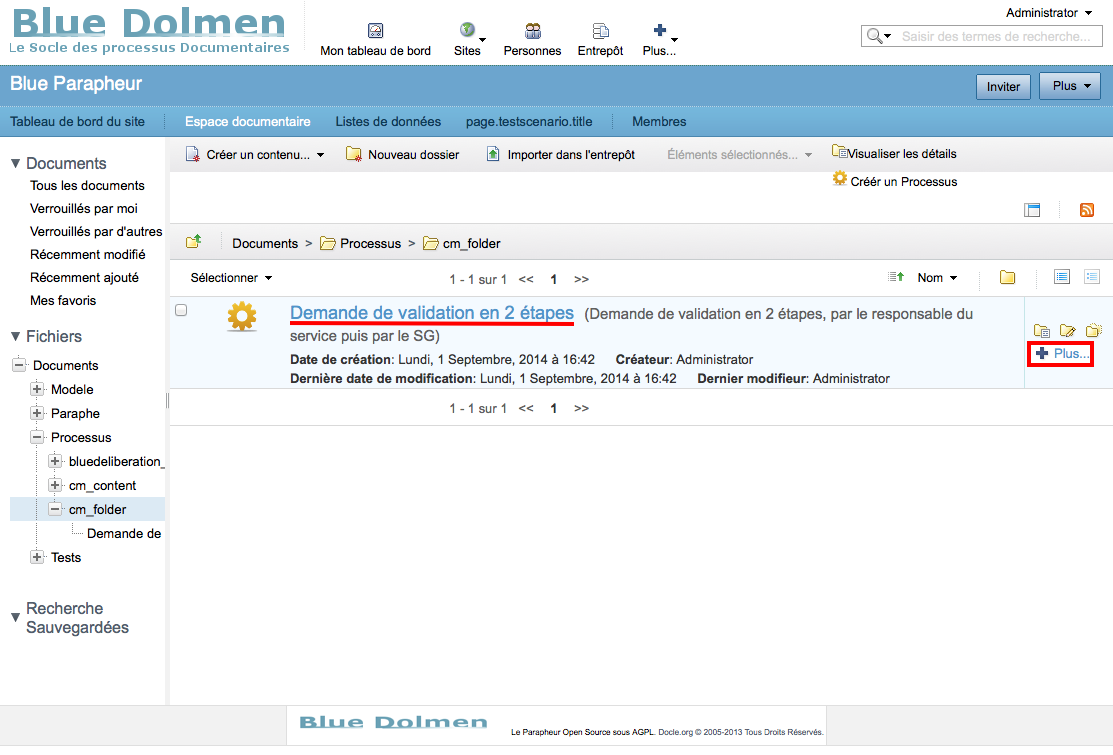Expand the Modele tree node
The height and width of the screenshot is (755, 1113).
coord(37,389)
